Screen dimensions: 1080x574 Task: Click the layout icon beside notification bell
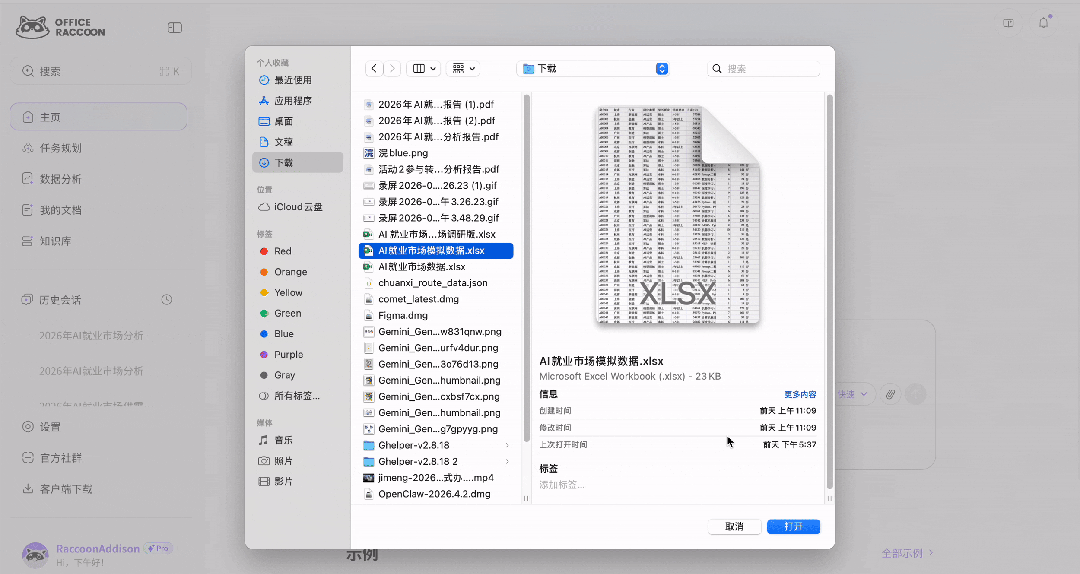(x=1008, y=23)
